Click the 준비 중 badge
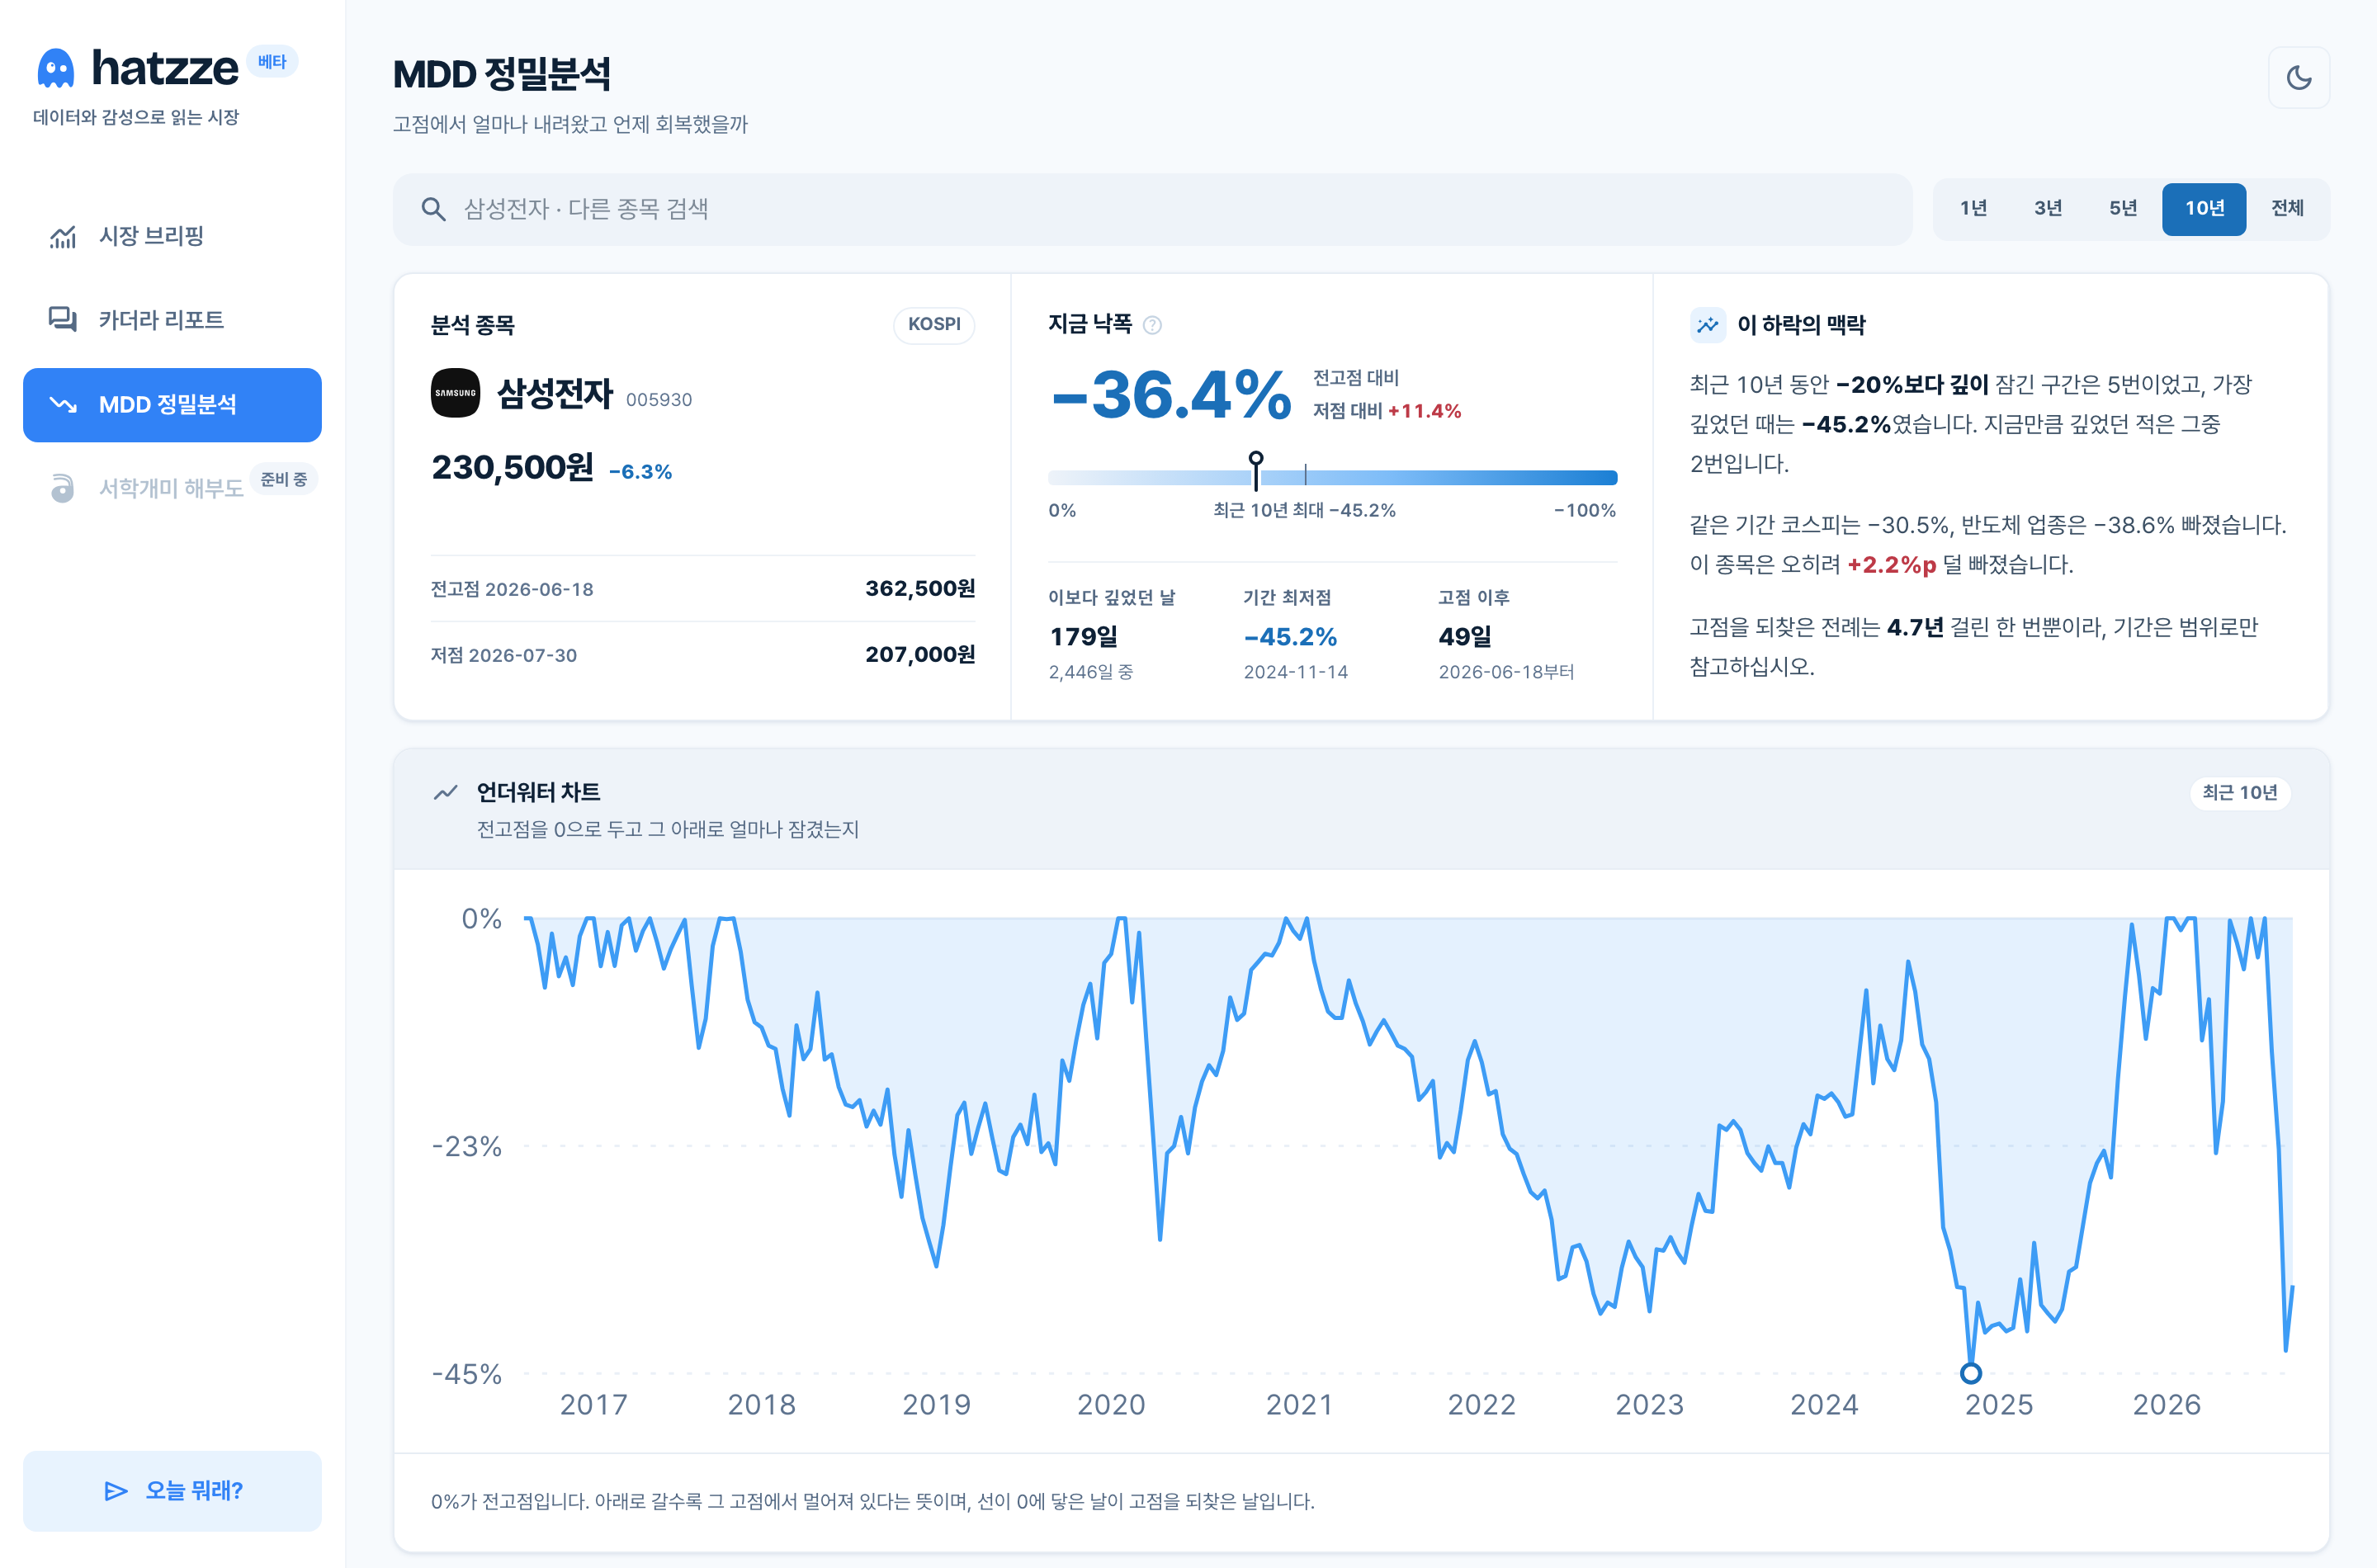The height and width of the screenshot is (1568, 2377). point(284,480)
